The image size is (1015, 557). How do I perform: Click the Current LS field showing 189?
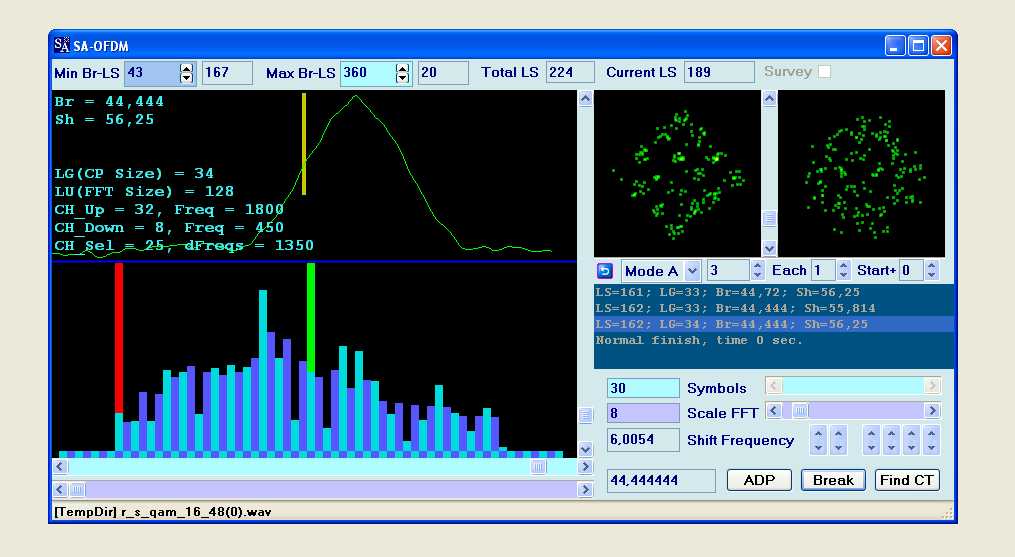point(719,73)
